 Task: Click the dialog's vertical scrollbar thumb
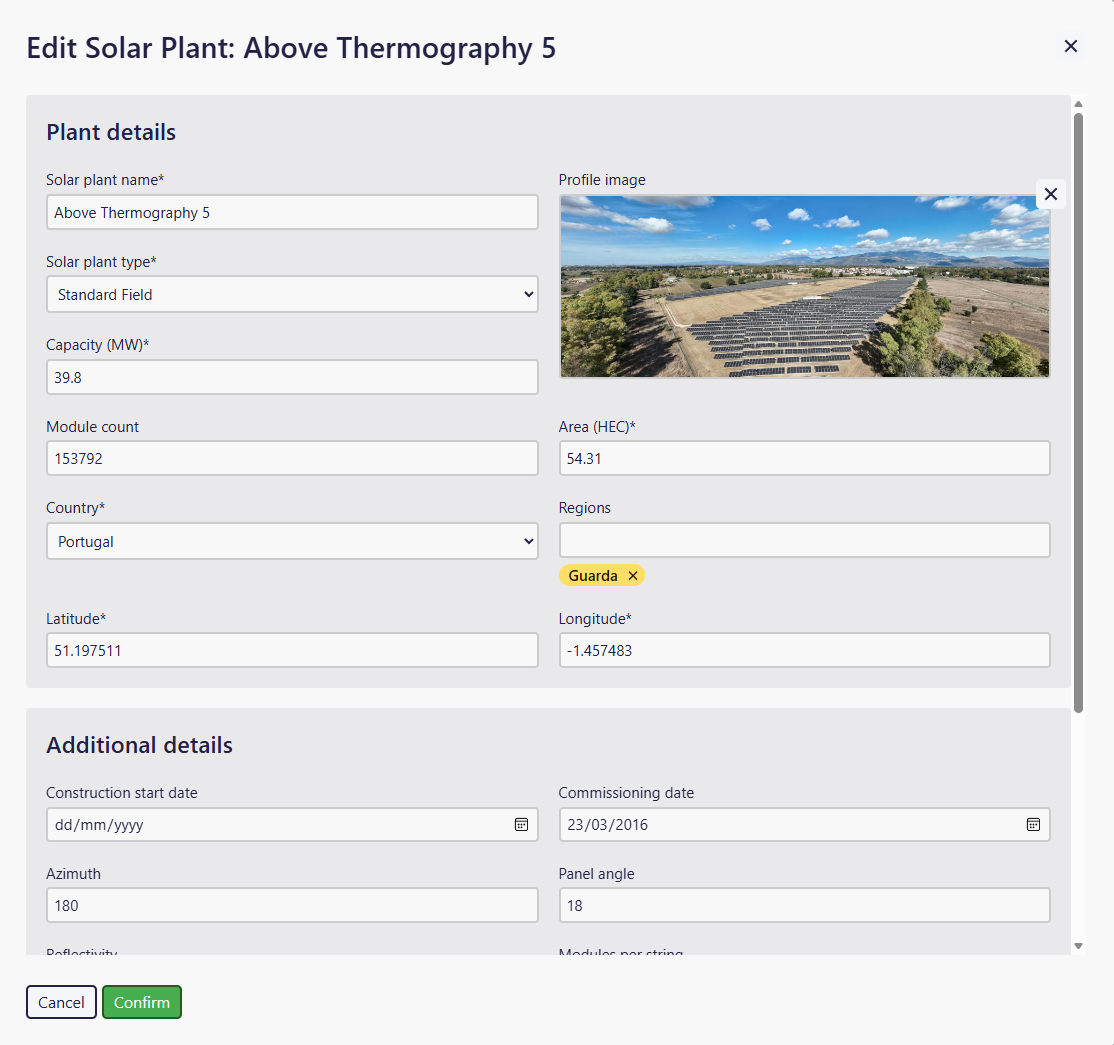click(x=1078, y=410)
